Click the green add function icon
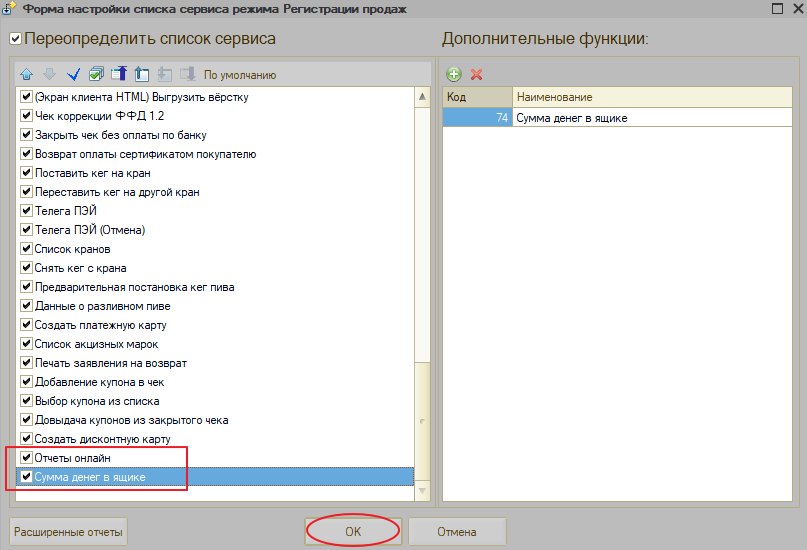Viewport: 807px width, 550px height. pos(453,74)
